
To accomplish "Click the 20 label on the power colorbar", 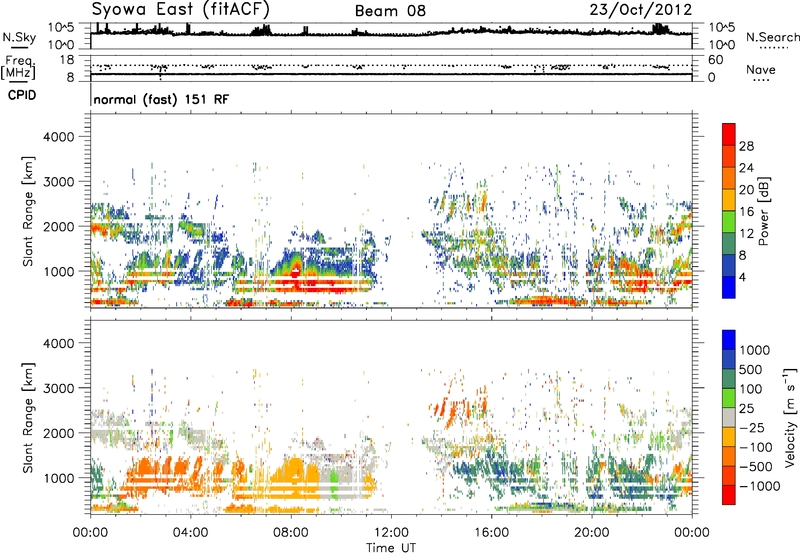I will coord(746,190).
